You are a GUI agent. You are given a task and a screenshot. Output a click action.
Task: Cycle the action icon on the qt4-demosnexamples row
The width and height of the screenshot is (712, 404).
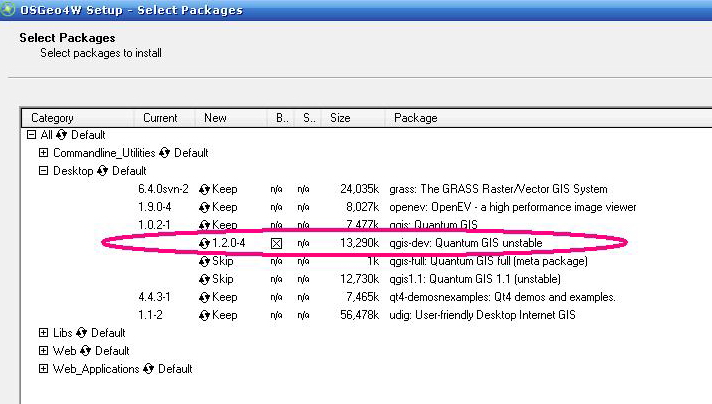204,297
